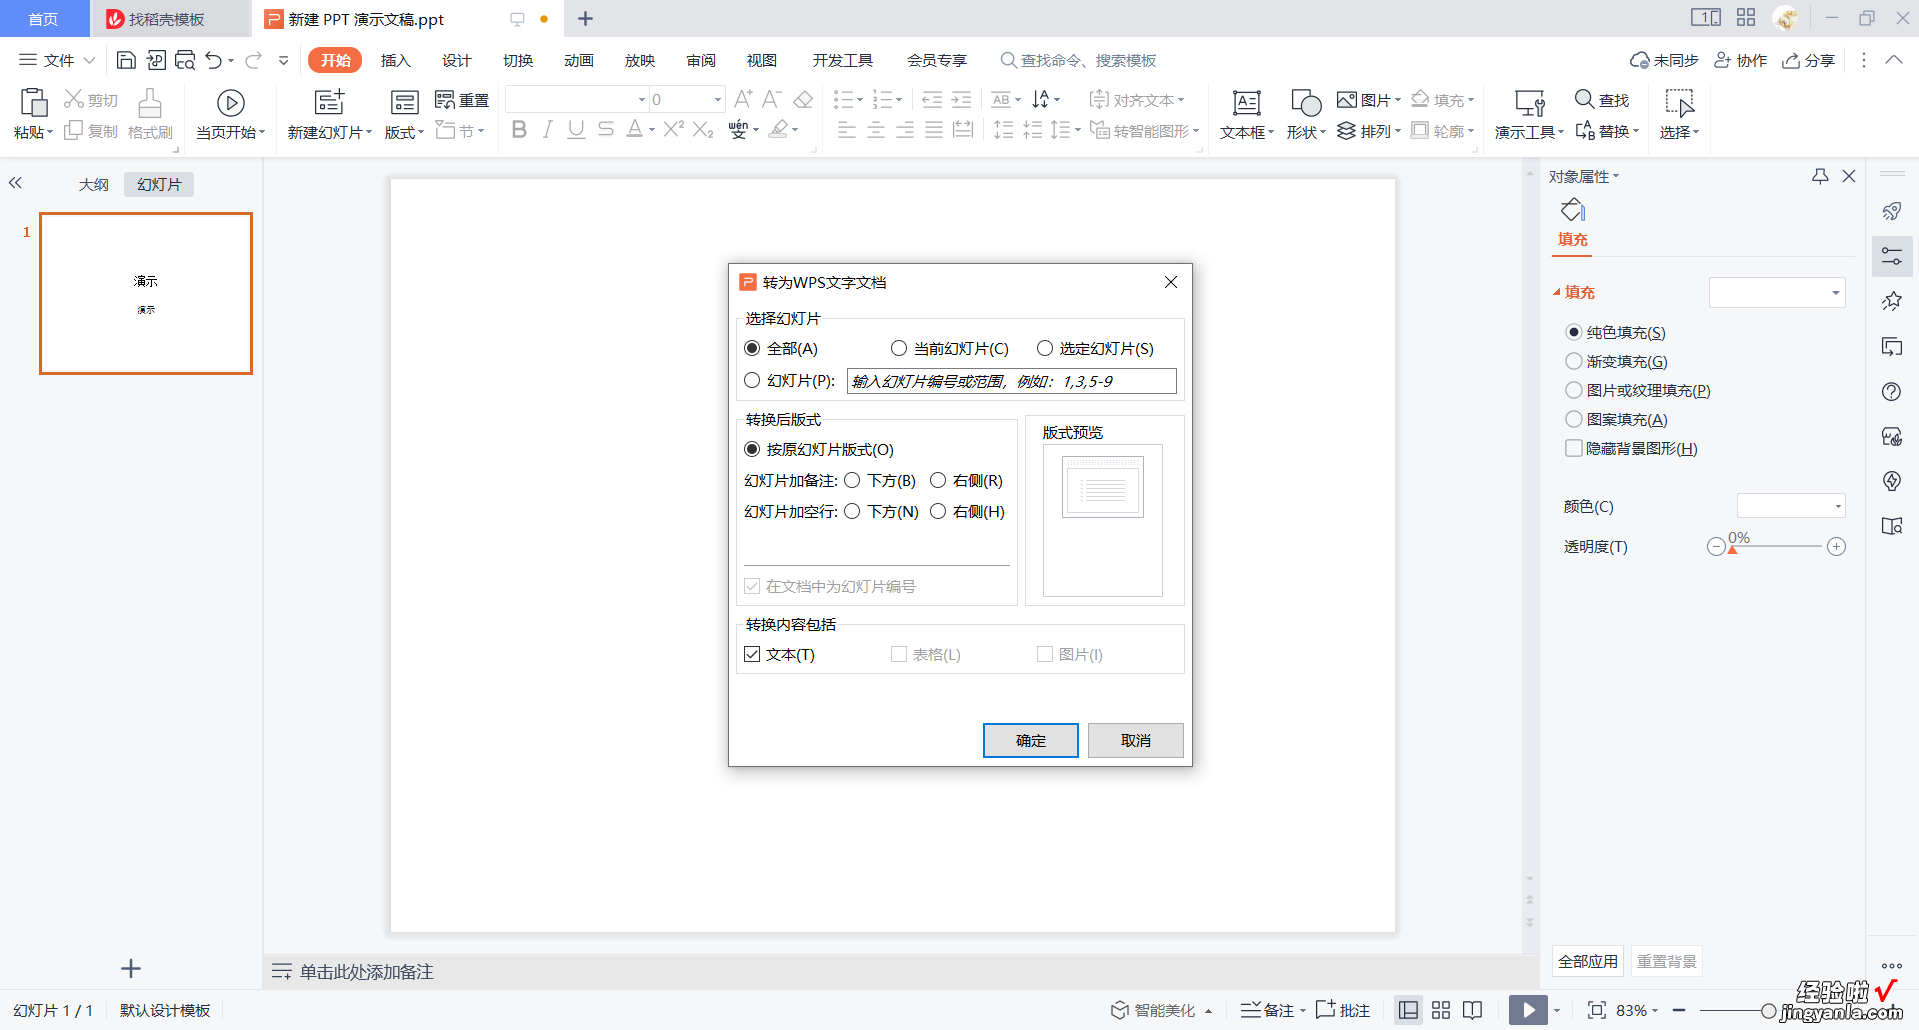Toggle Strikethrough formatting

point(605,129)
